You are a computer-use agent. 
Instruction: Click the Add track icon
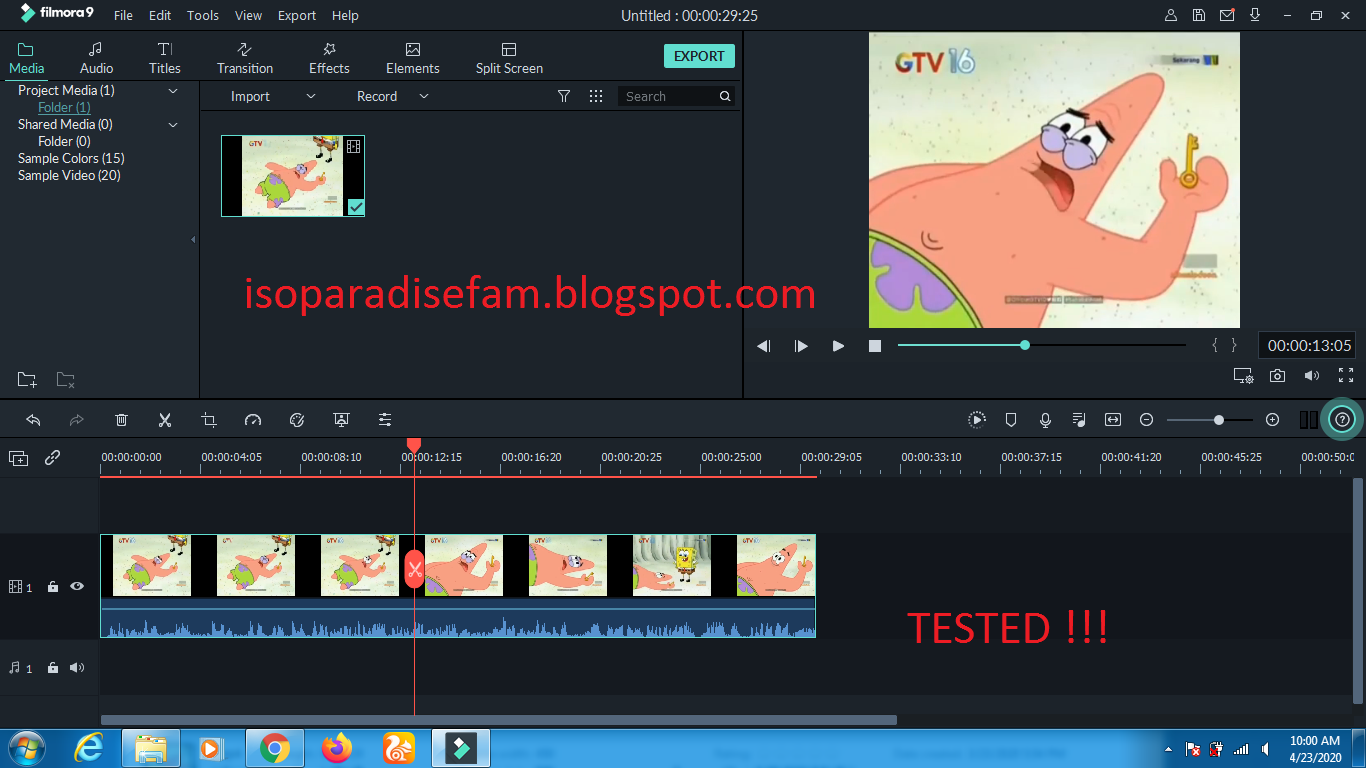pyautogui.click(x=19, y=458)
